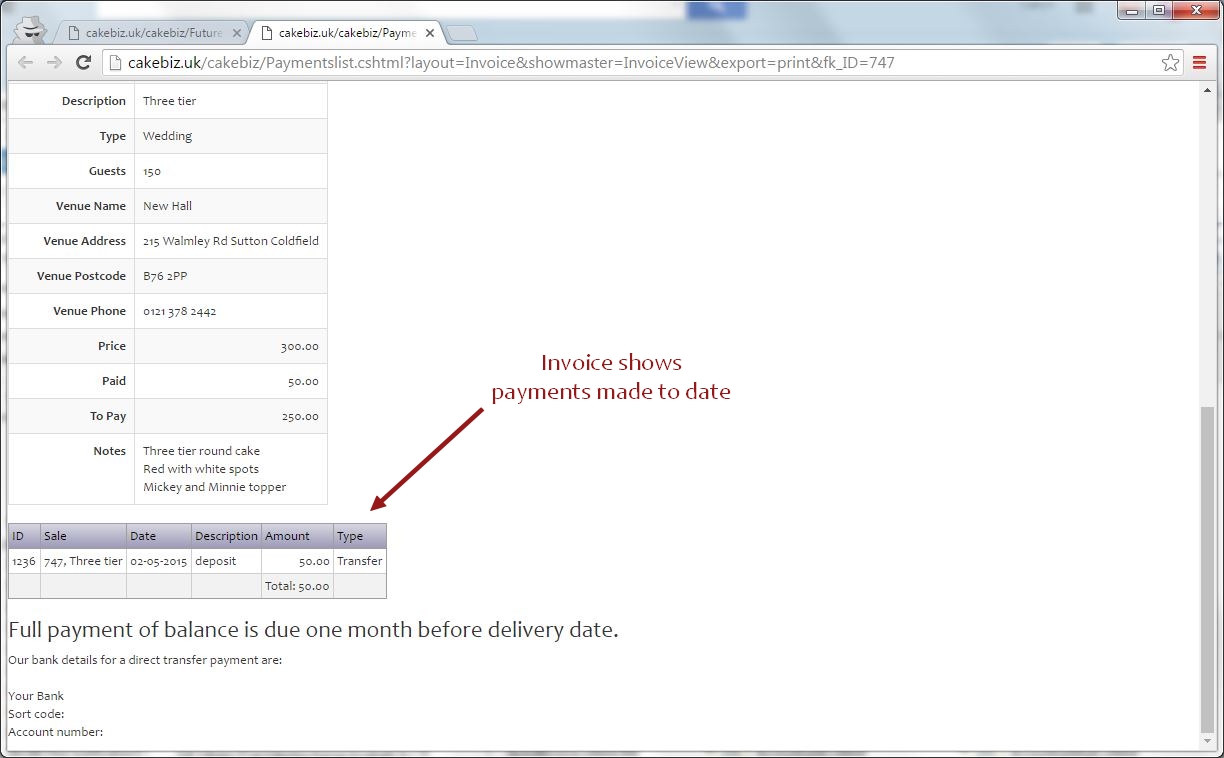Screen dimensions: 1224x758
Task: Reload the Paymentslist invoice page
Action: pos(84,62)
